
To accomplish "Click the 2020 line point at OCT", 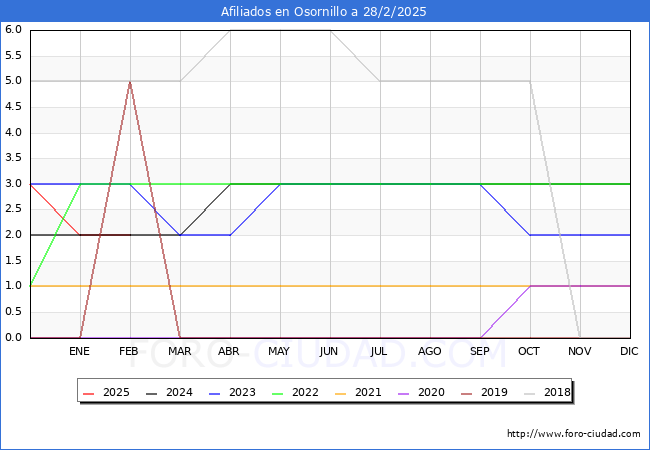I will click(530, 286).
